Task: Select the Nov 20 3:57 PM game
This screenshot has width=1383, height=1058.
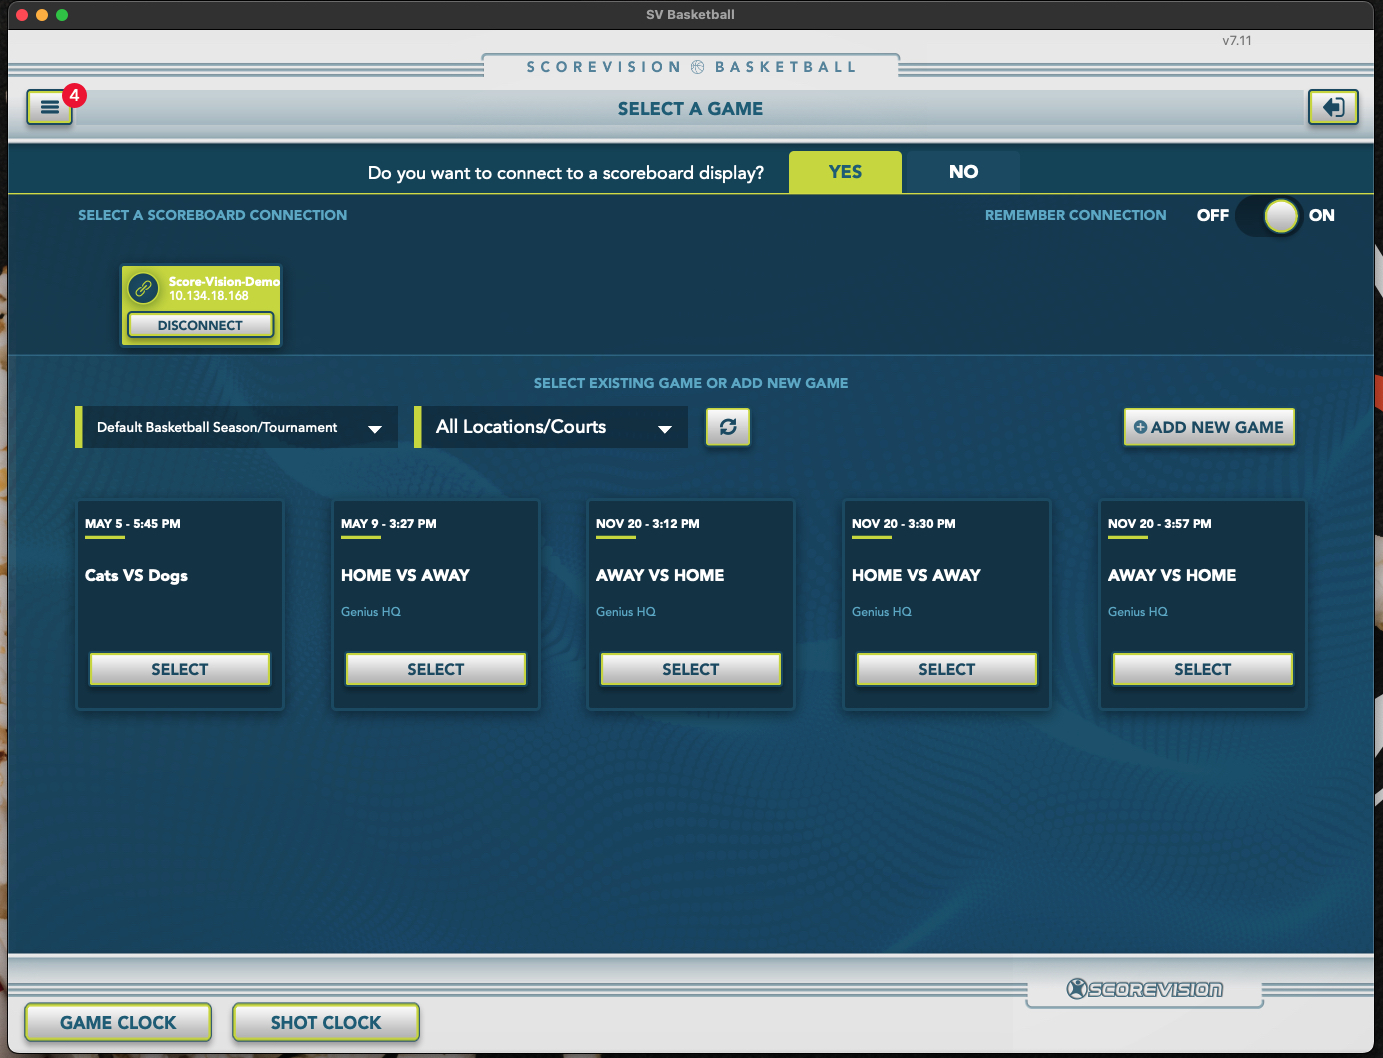Action: tap(1202, 669)
